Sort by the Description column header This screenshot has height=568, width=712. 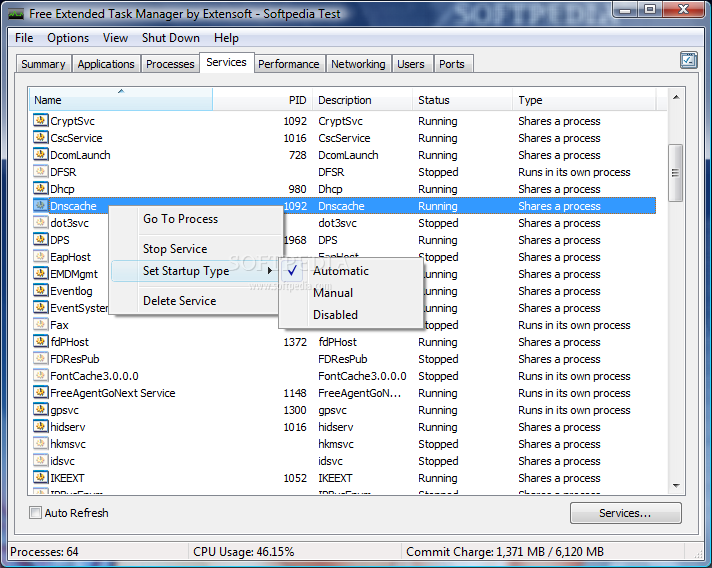coord(362,100)
